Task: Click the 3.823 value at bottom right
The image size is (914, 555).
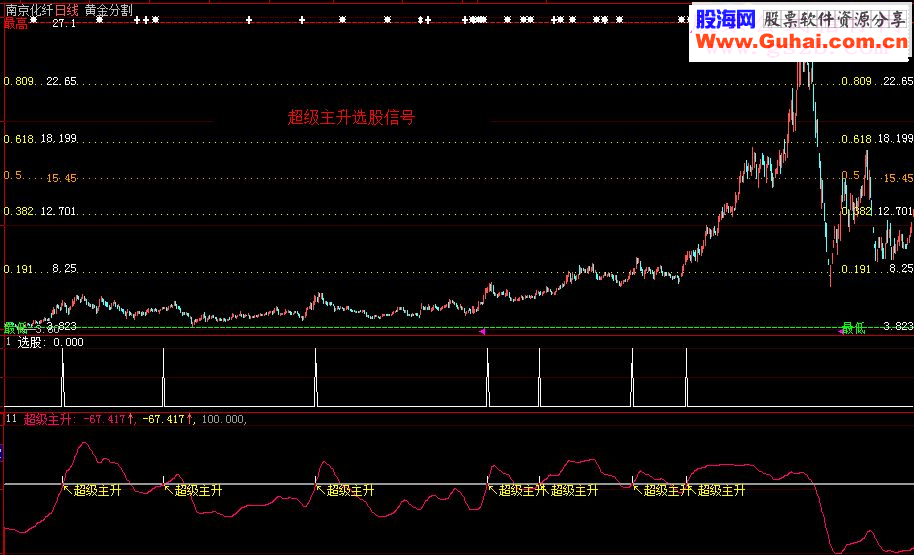Action: tap(898, 326)
